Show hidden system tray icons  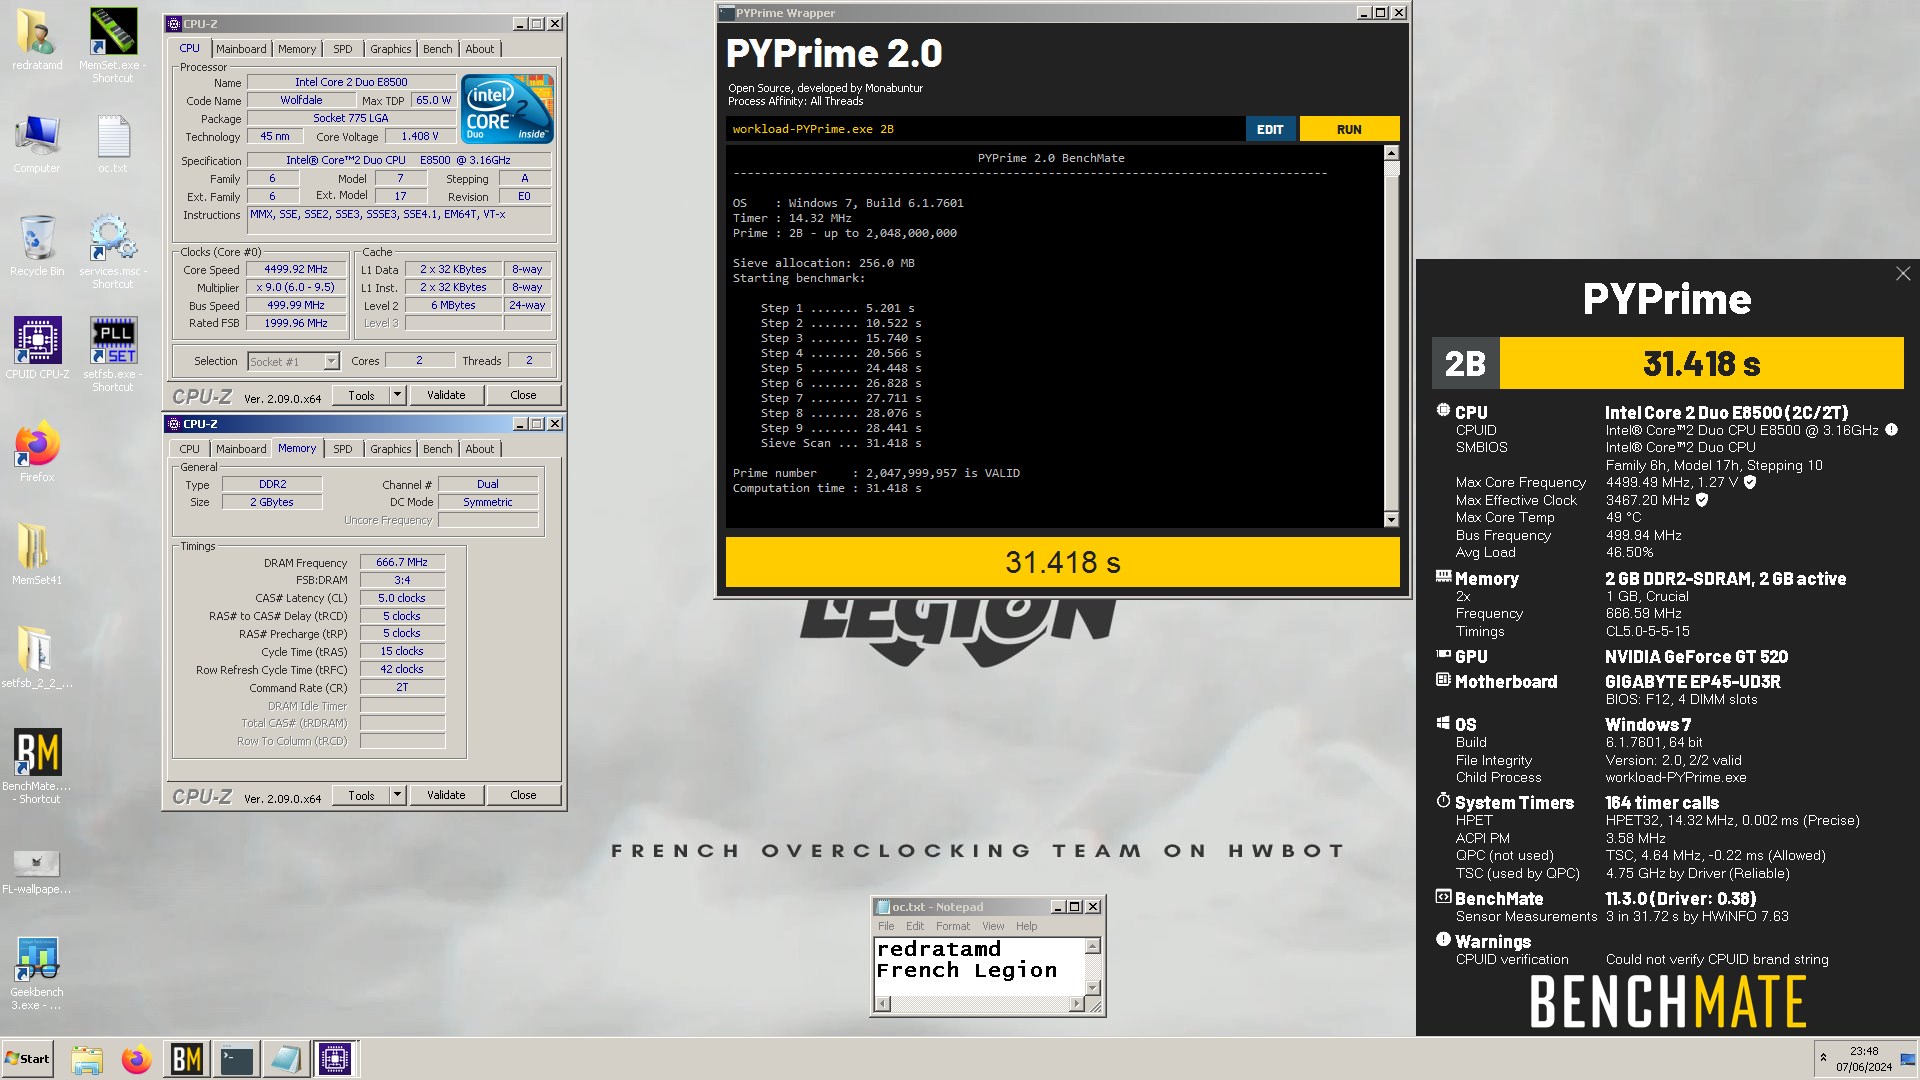1823,1058
